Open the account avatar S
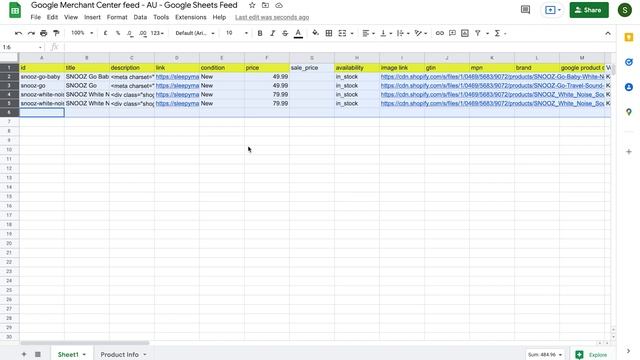 (x=624, y=10)
